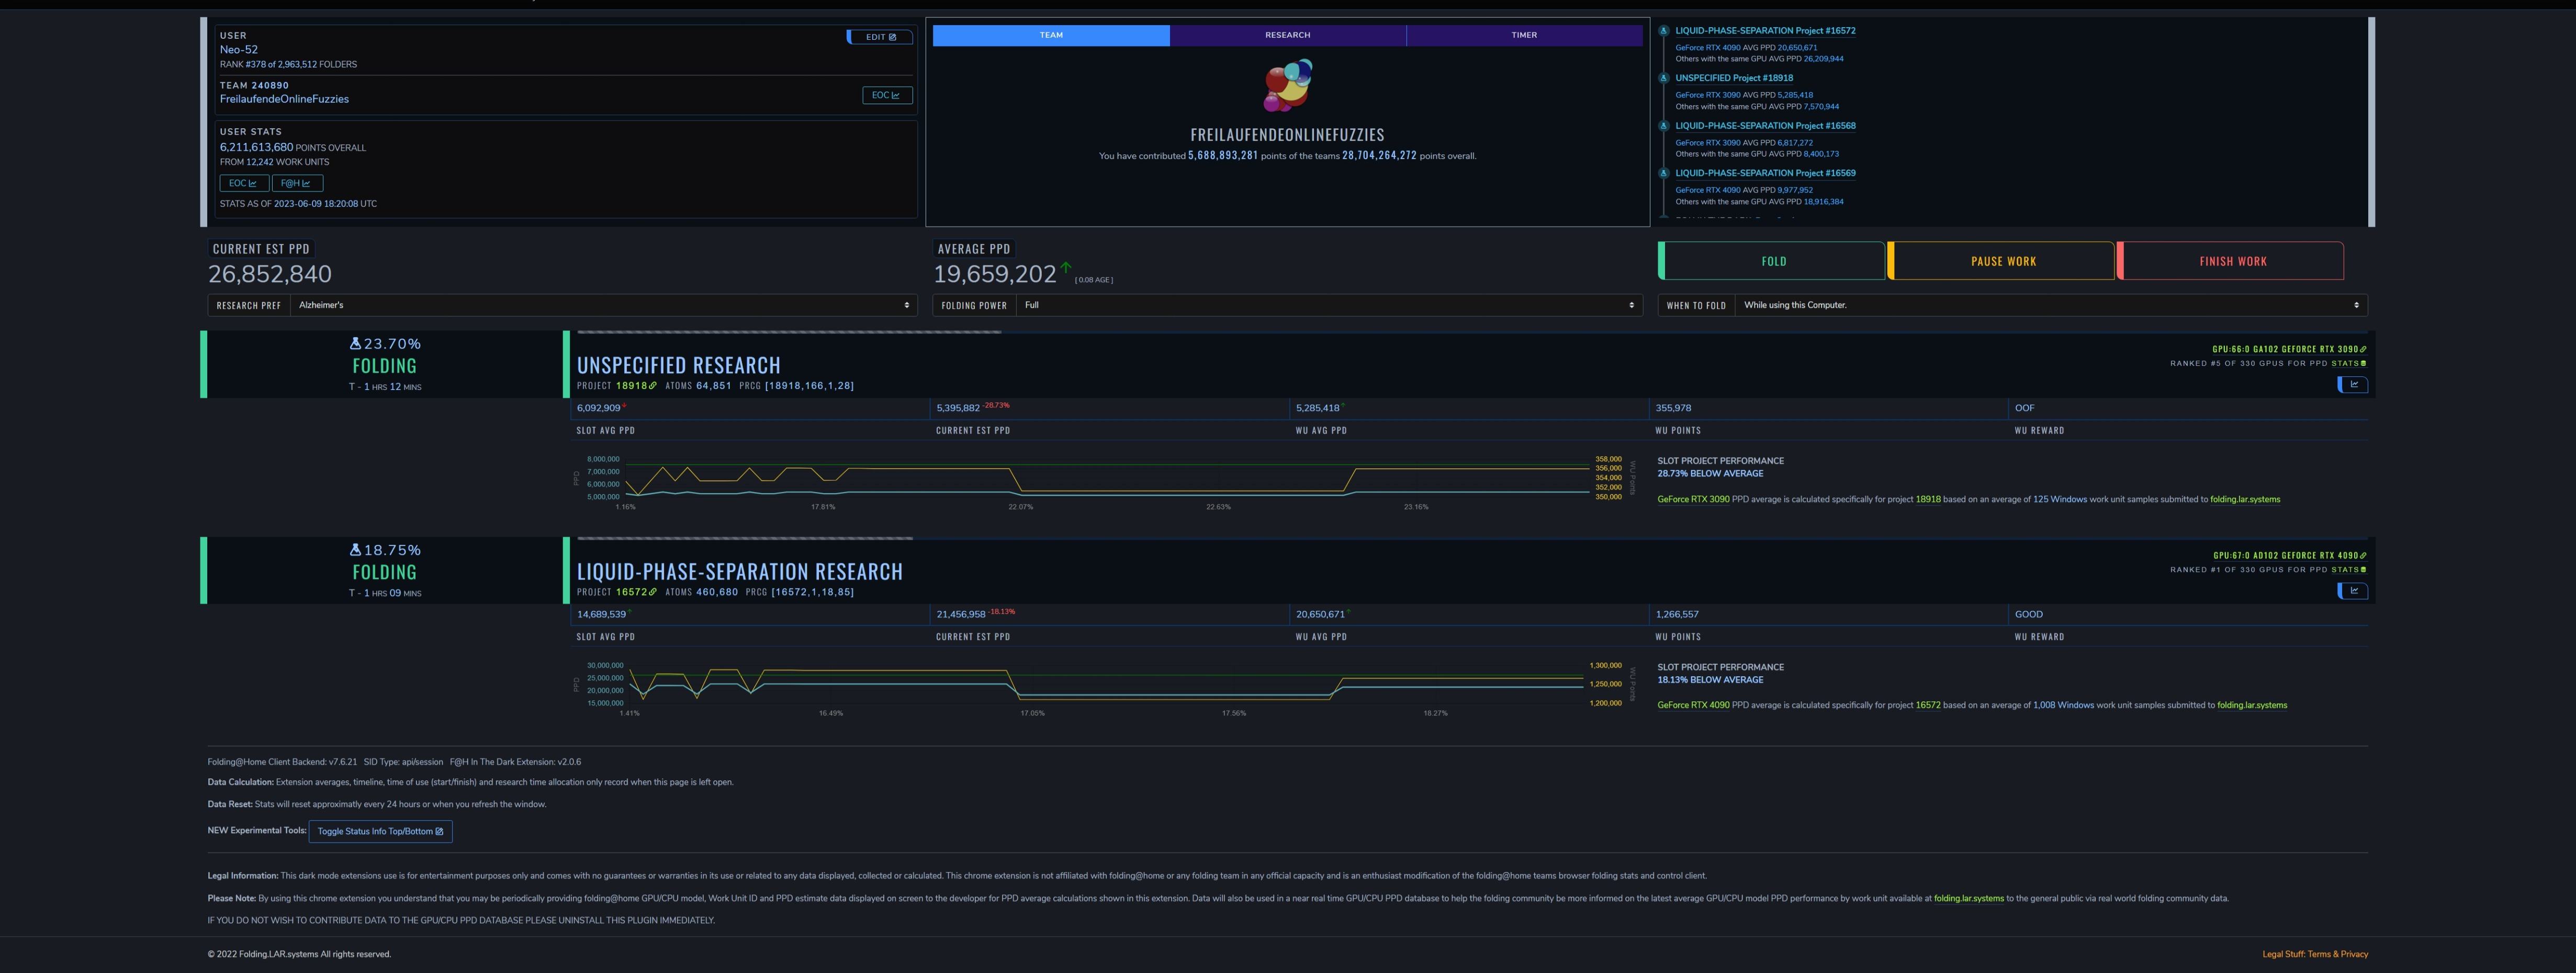2576x973 pixels.
Task: Open Unspecified Project #18918 link
Action: tap(1734, 78)
